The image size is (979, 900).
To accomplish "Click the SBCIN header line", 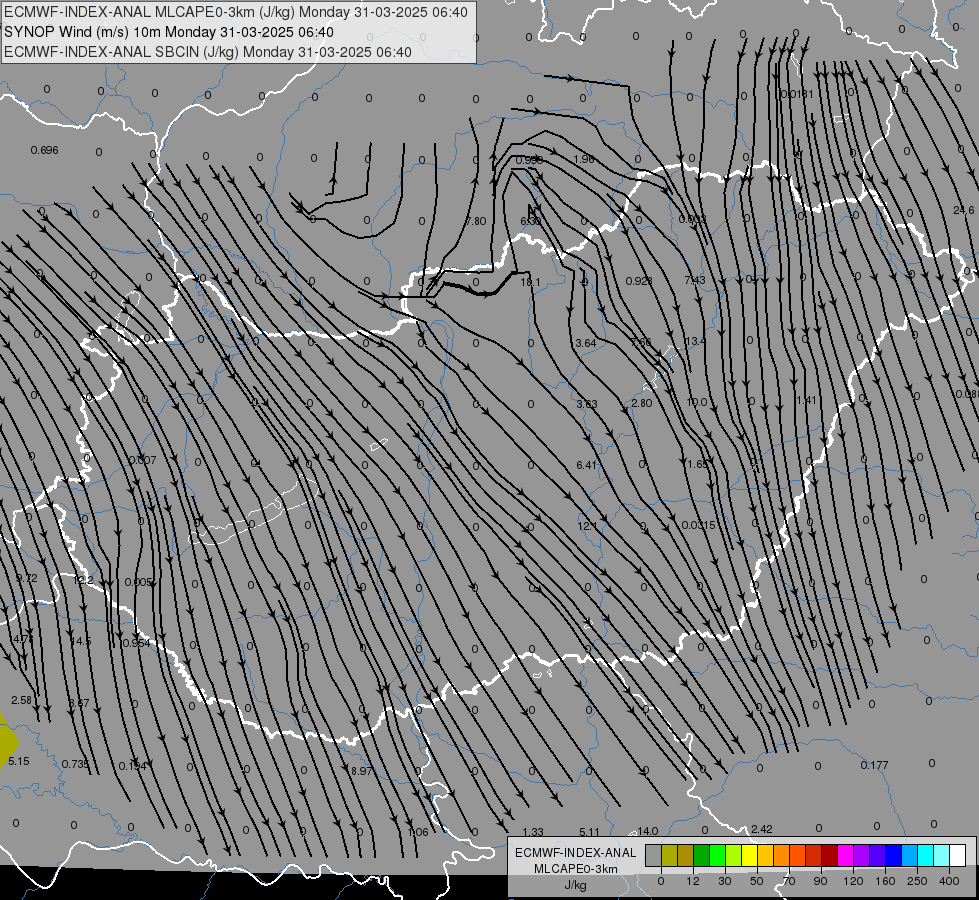I will point(208,52).
